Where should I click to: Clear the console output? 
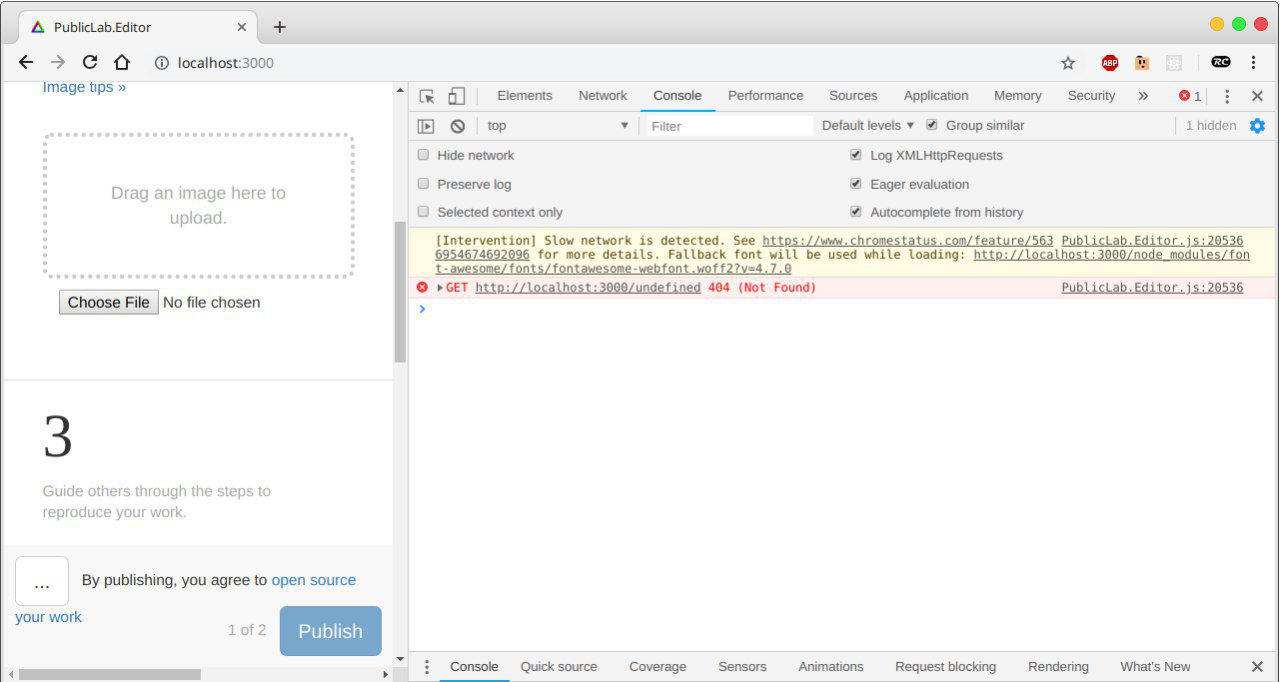457,126
